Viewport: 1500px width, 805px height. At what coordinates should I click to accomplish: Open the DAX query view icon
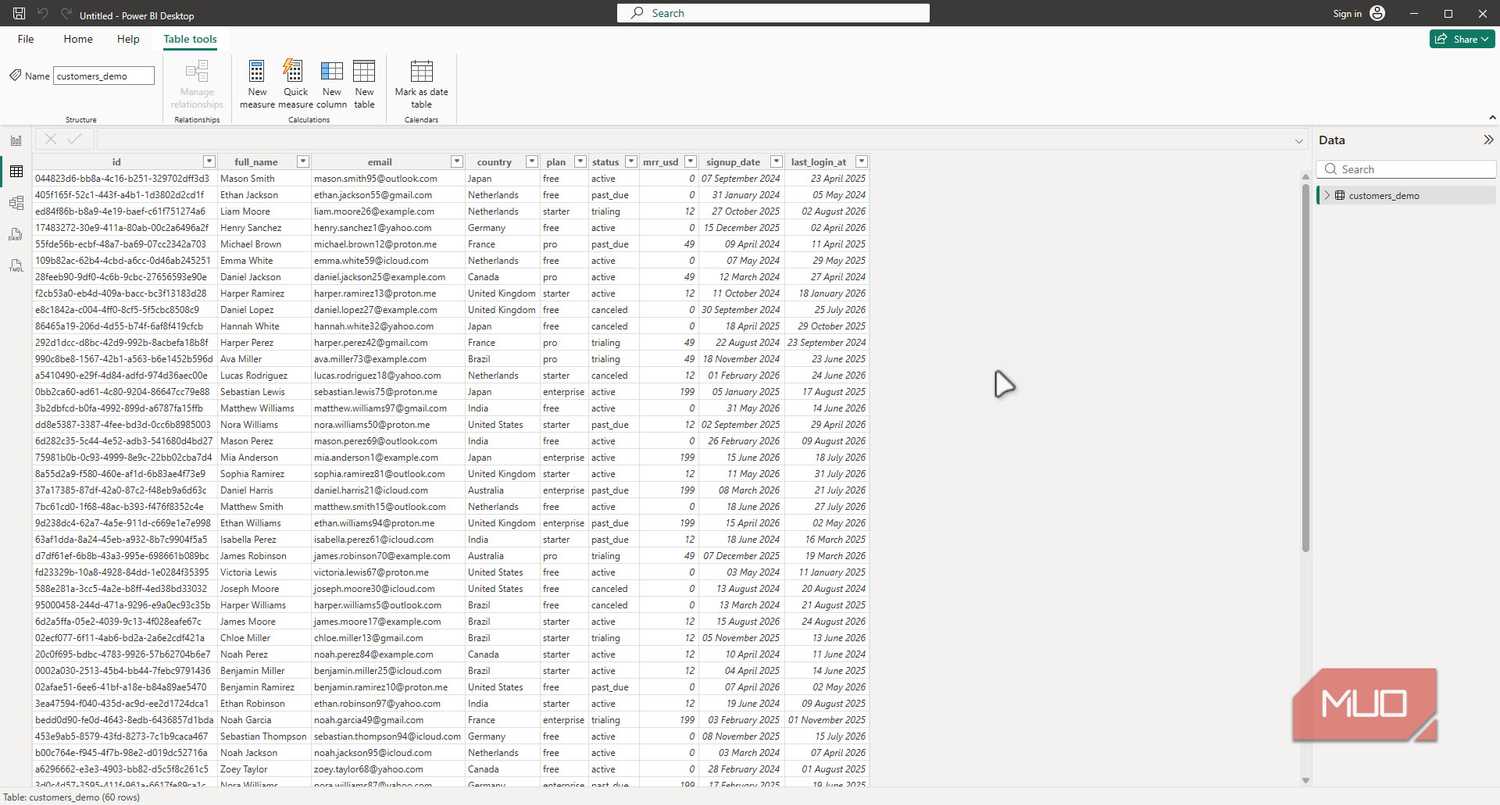tap(16, 234)
